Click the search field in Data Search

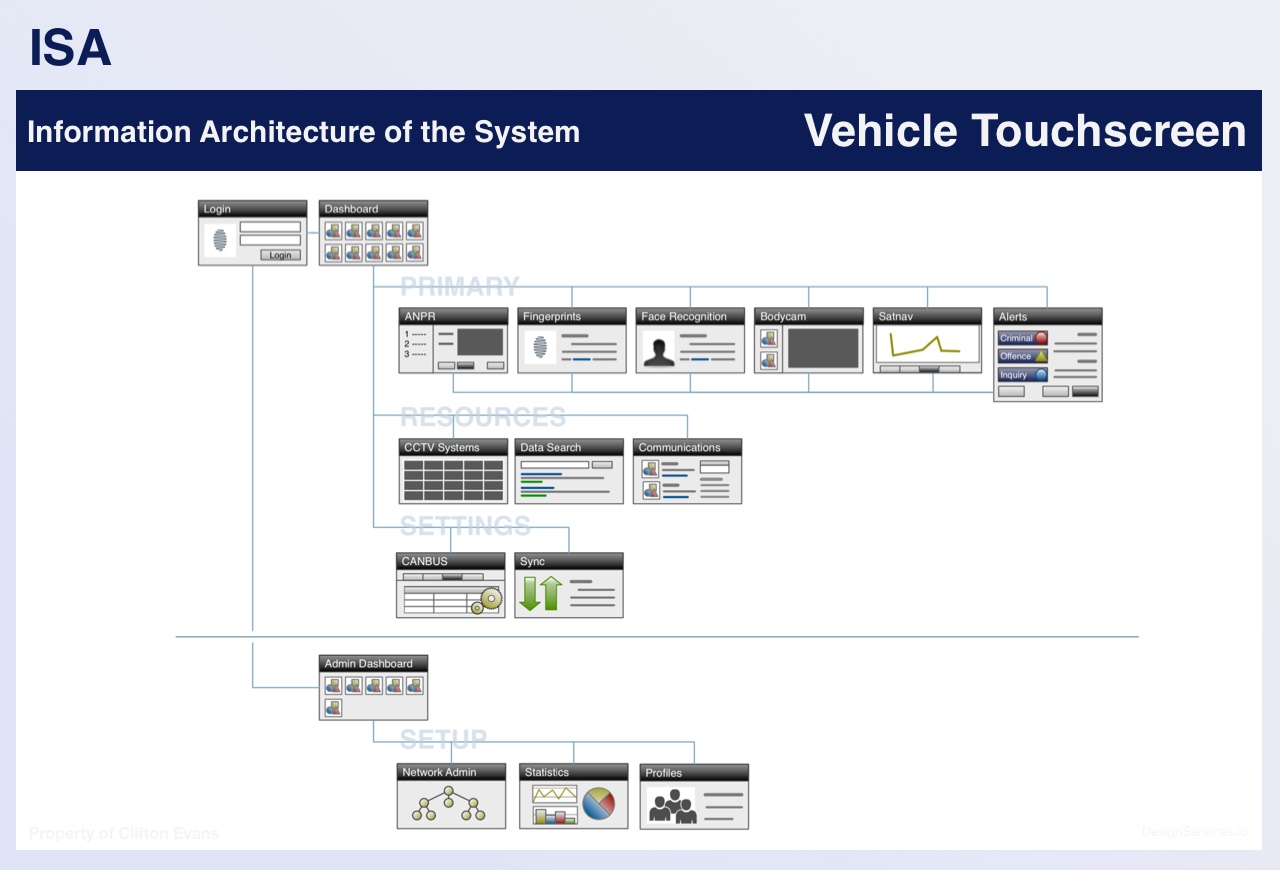554,465
